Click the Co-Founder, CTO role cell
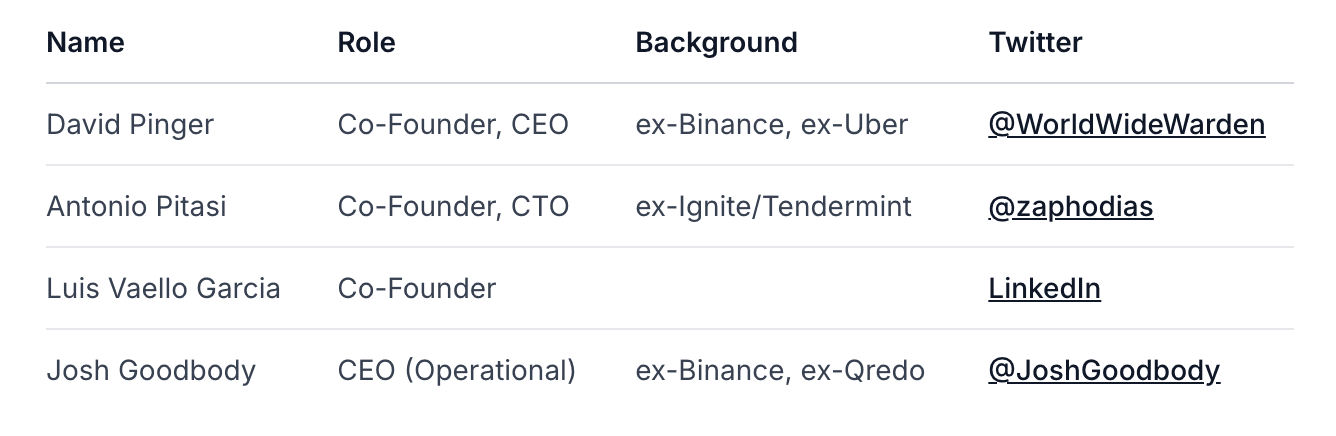Screen dimensions: 1336x436 [453, 207]
